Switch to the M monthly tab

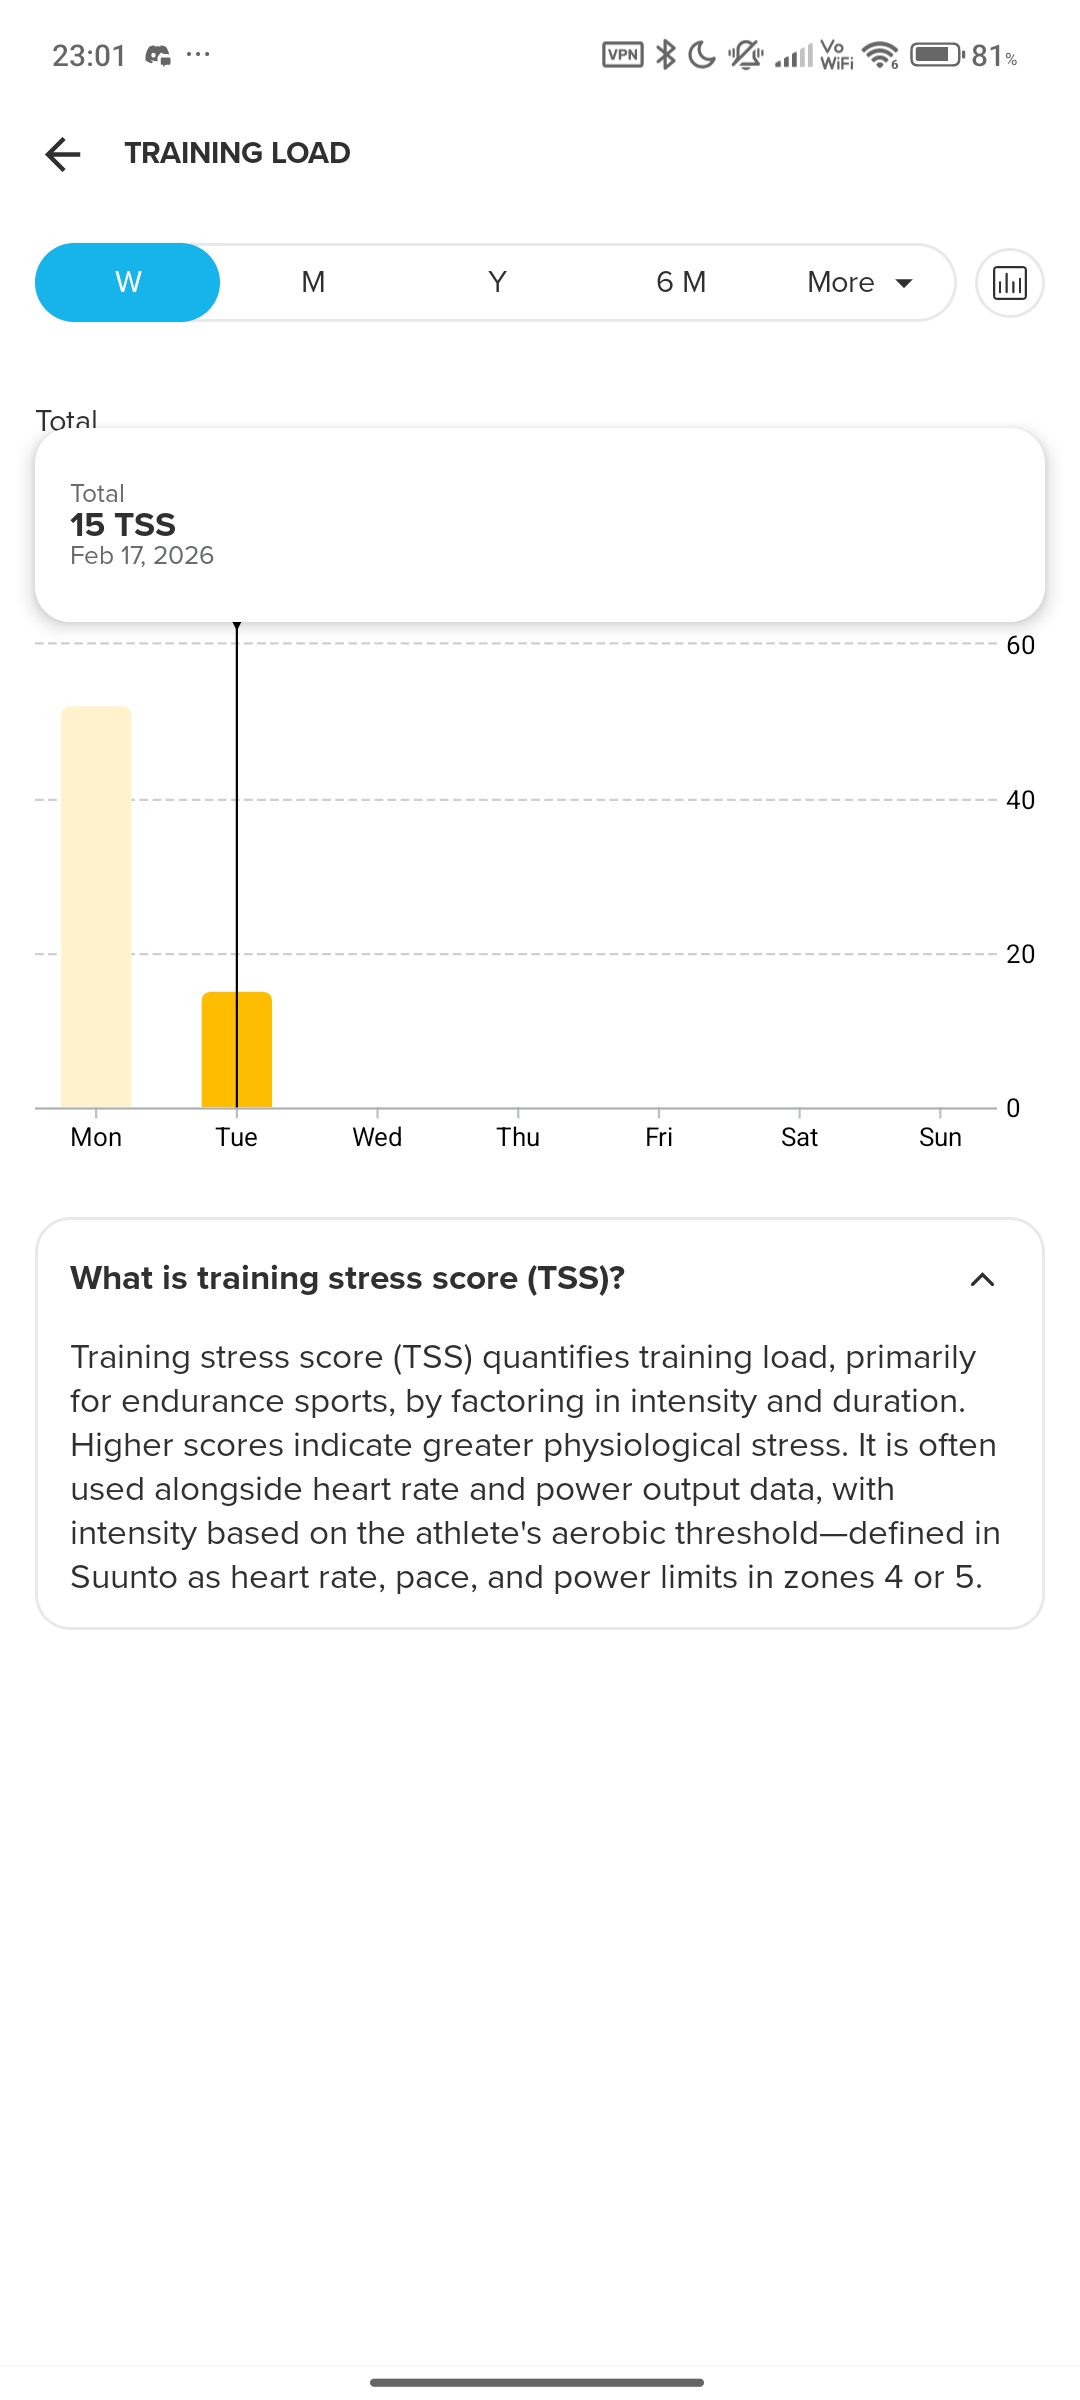(x=313, y=283)
